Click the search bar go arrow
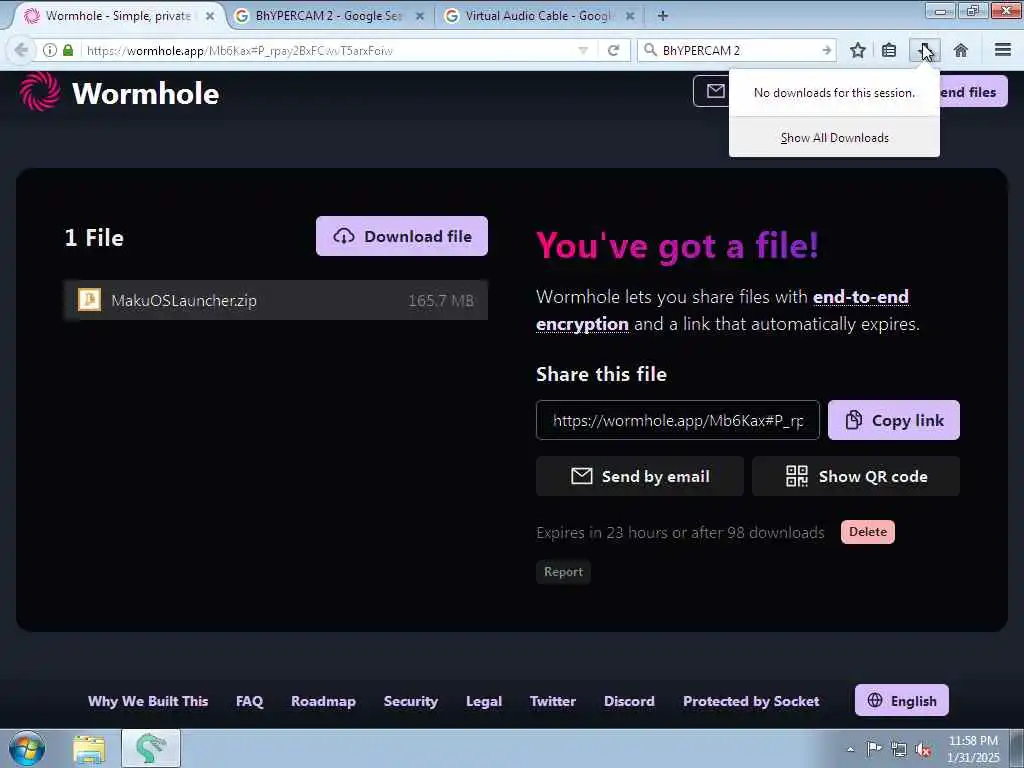 pyautogui.click(x=827, y=50)
